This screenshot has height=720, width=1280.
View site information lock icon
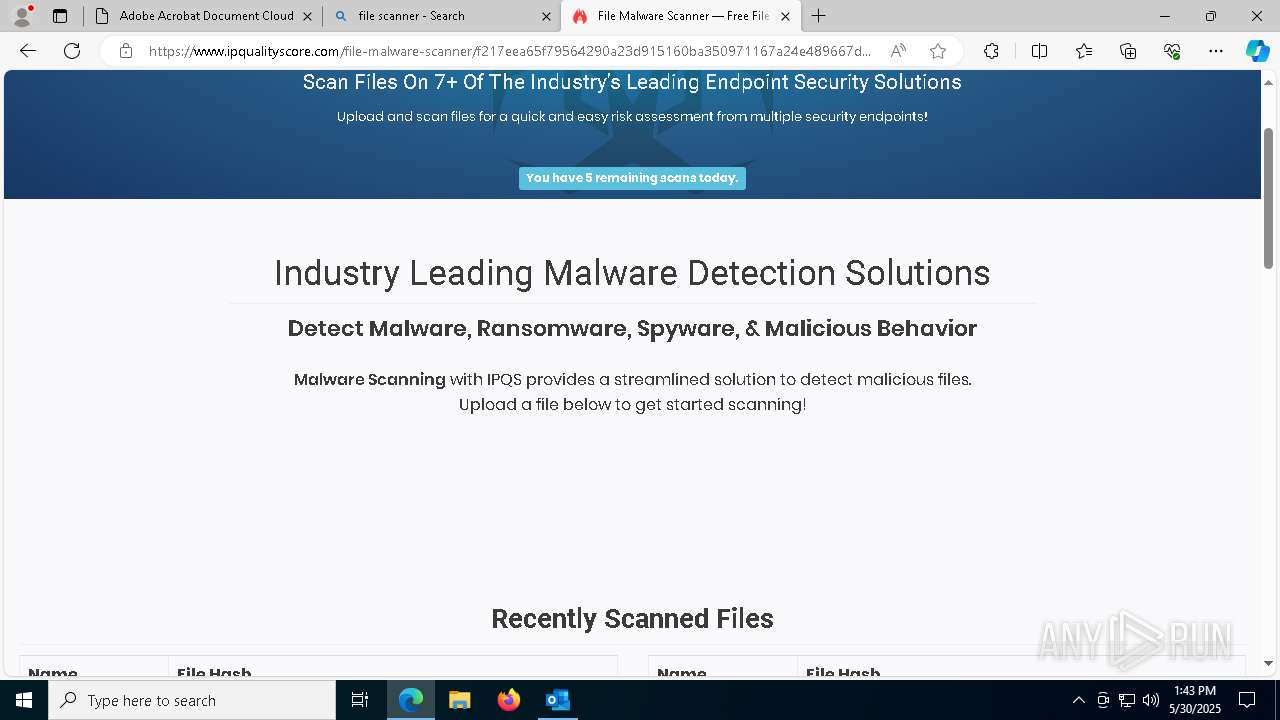point(126,51)
